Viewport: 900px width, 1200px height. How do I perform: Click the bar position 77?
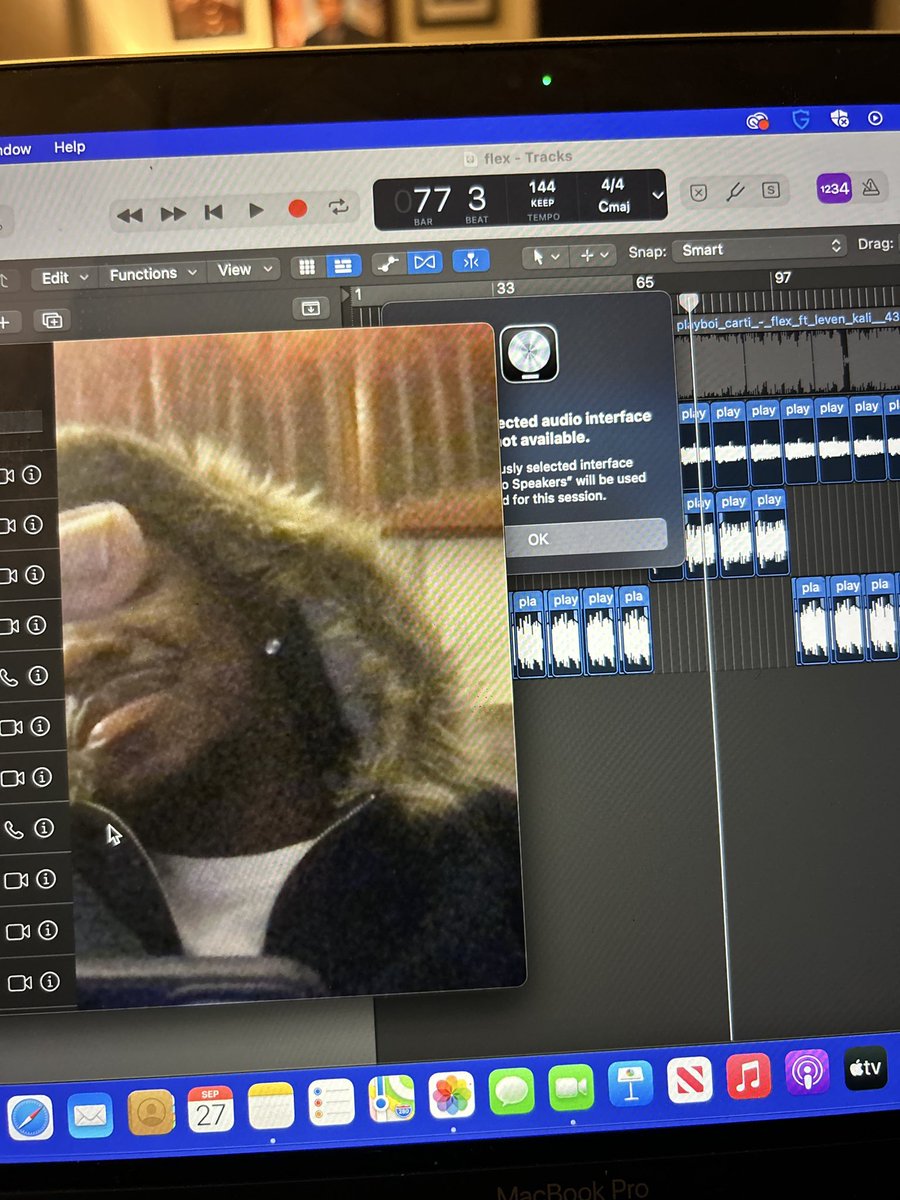tap(433, 201)
